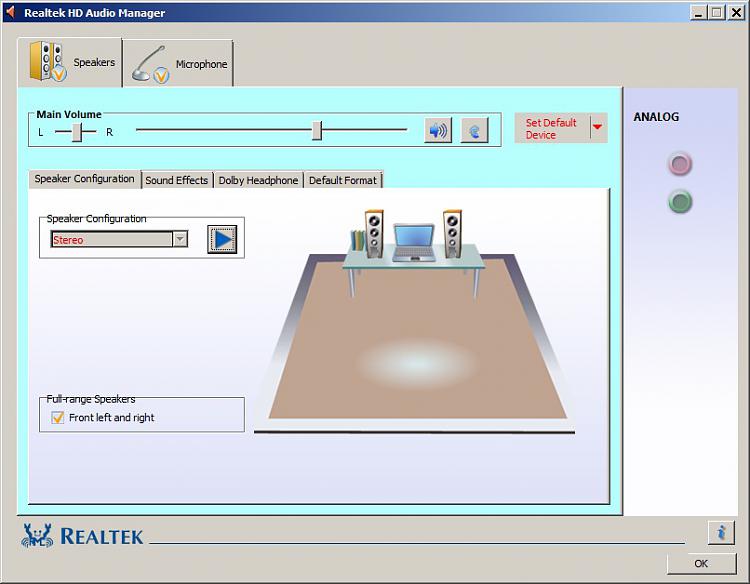The width and height of the screenshot is (750, 584).
Task: Click the title bar speaker icon
Action: (x=10, y=11)
